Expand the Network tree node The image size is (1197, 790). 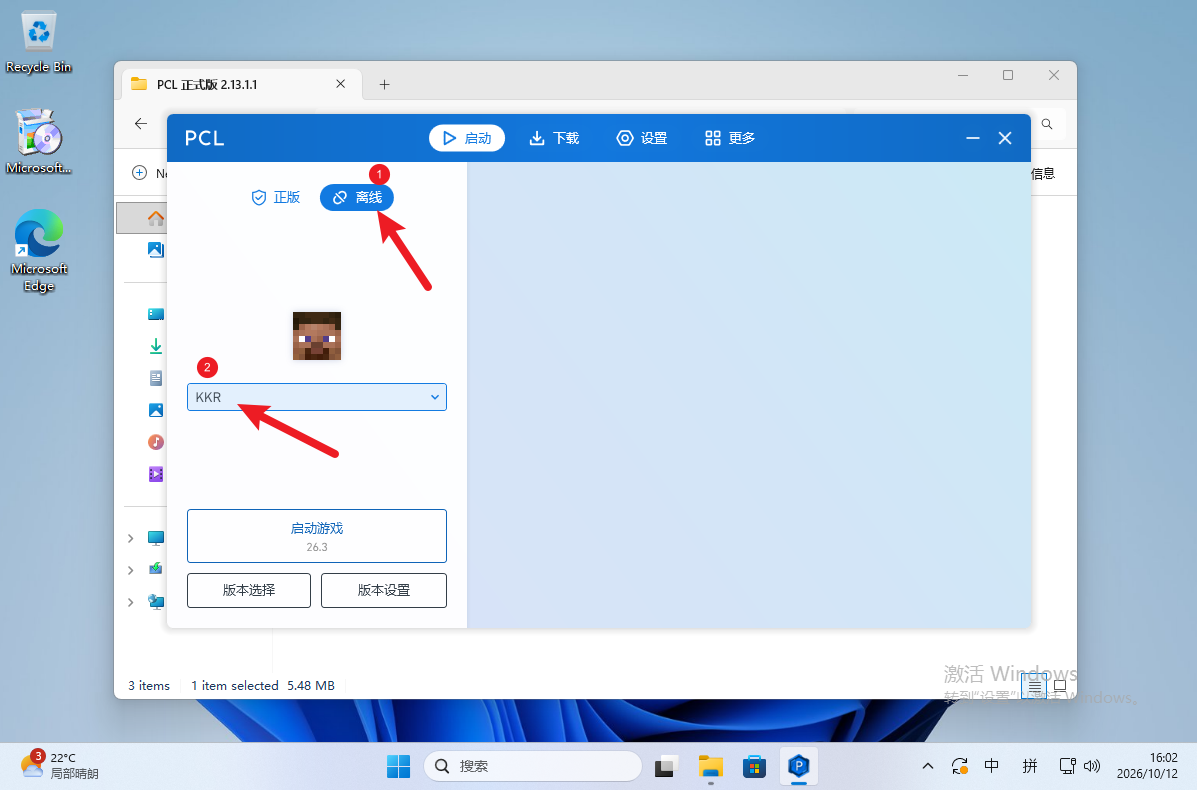131,602
